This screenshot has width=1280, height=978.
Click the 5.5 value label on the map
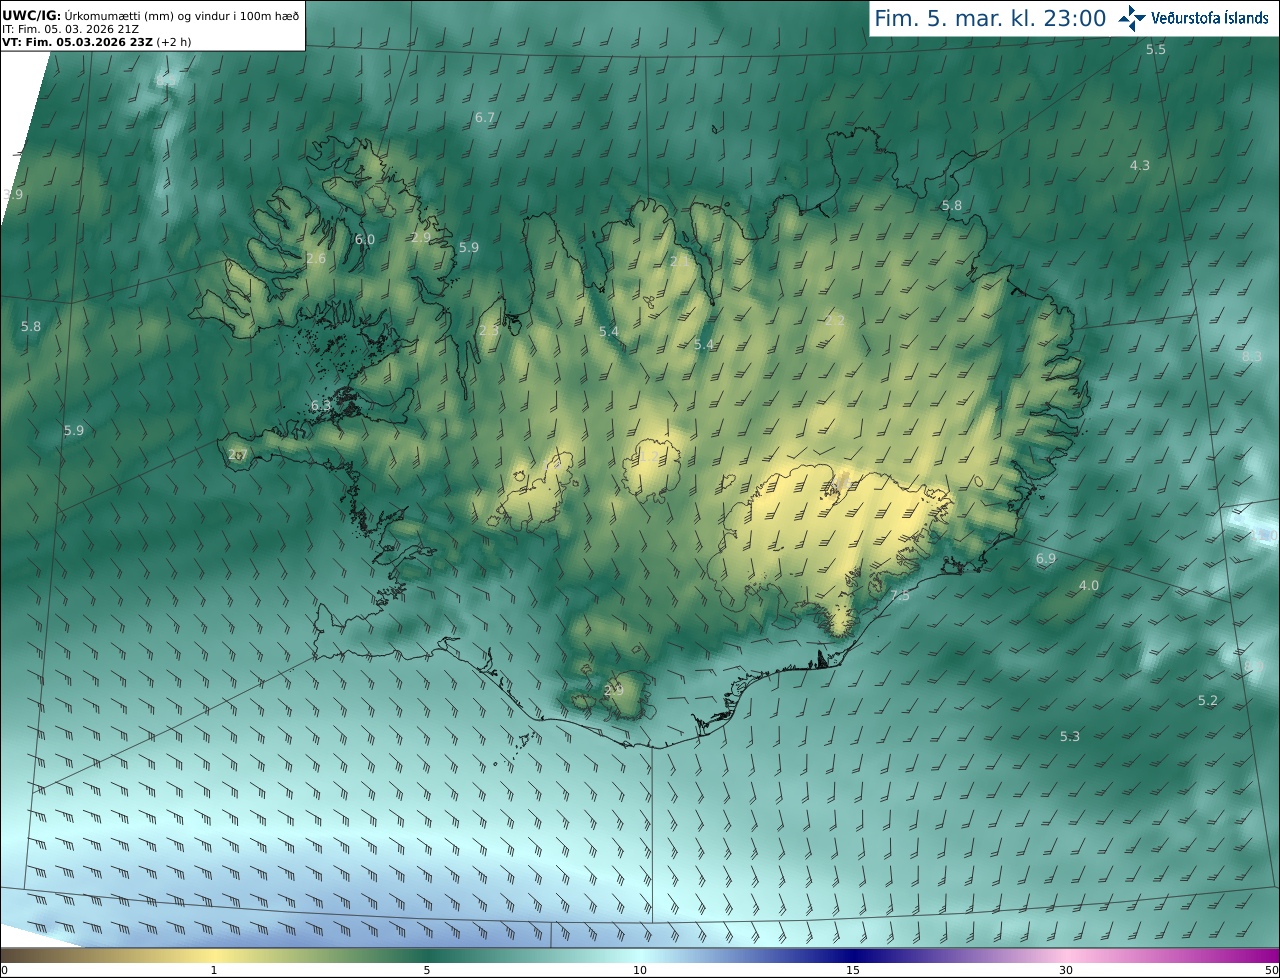[1156, 49]
